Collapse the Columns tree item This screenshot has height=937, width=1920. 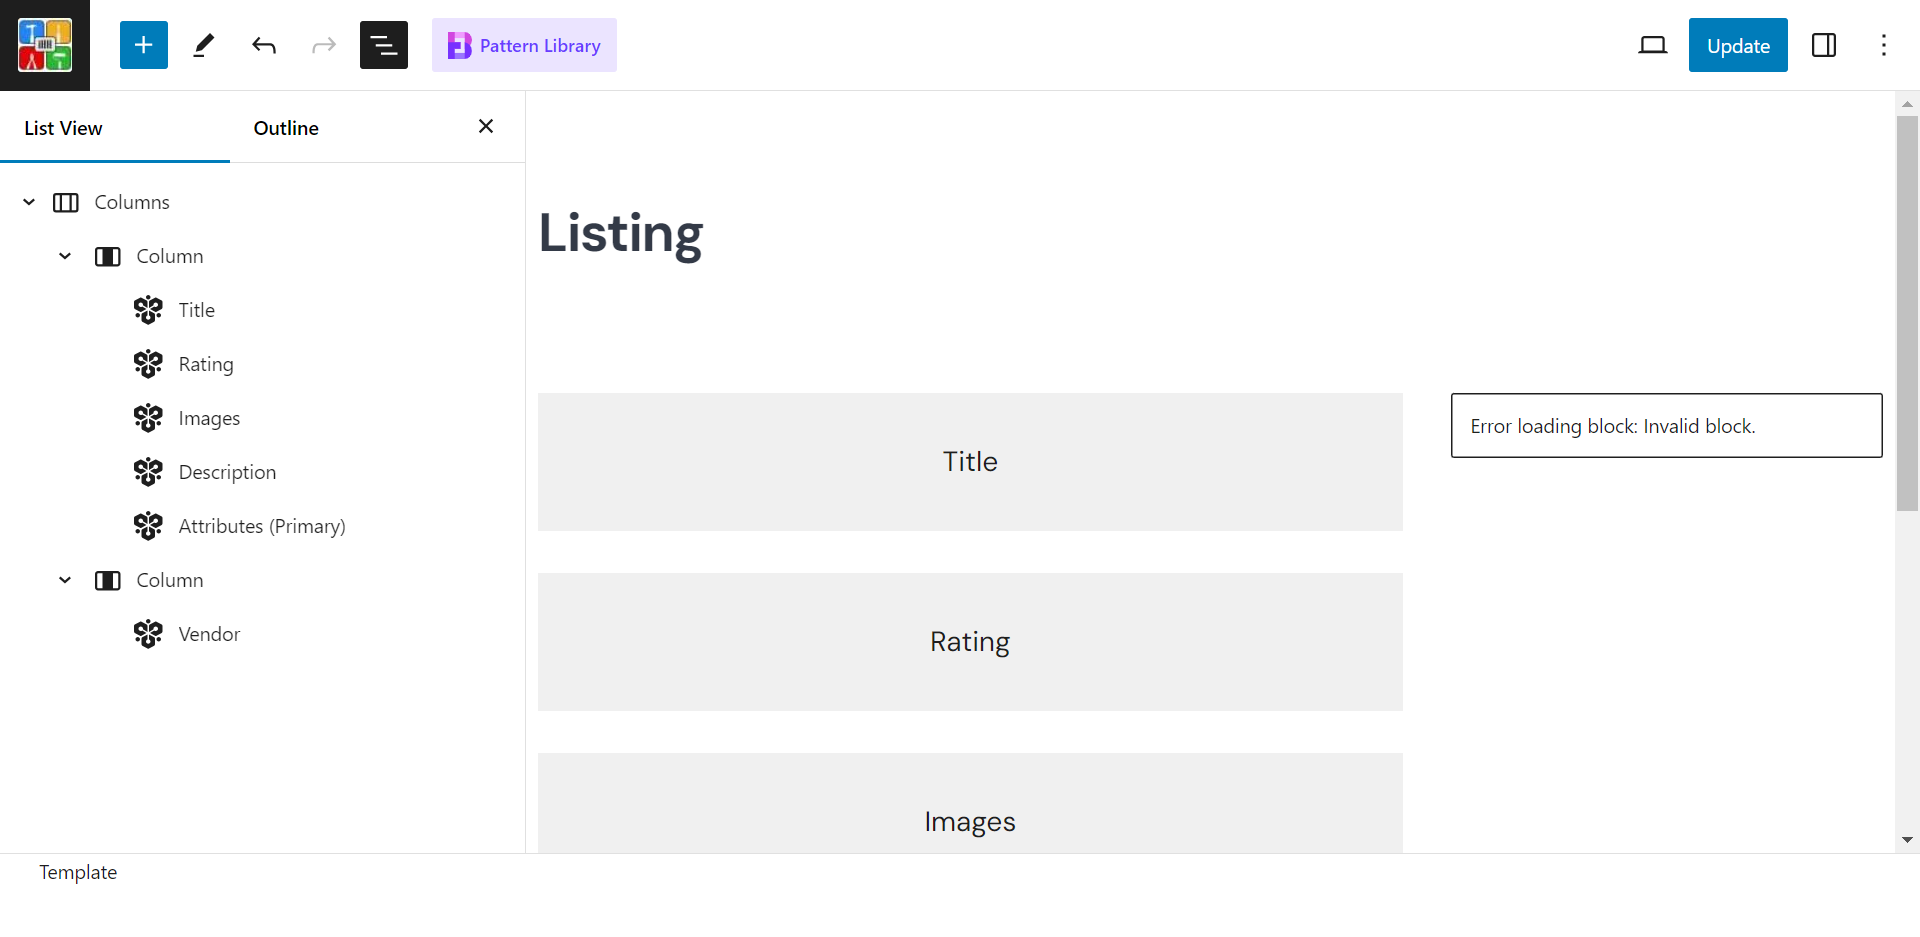[x=29, y=202]
